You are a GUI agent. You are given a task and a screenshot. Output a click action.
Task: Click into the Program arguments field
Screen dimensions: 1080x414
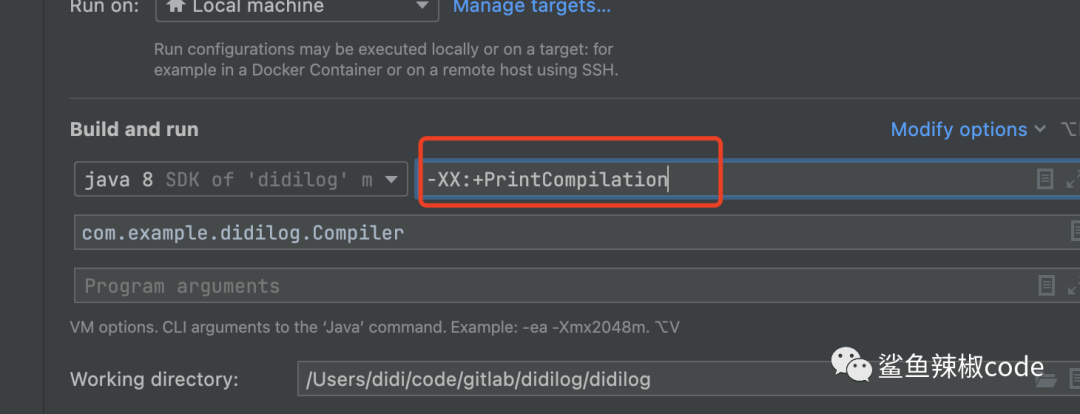pyautogui.click(x=550, y=286)
